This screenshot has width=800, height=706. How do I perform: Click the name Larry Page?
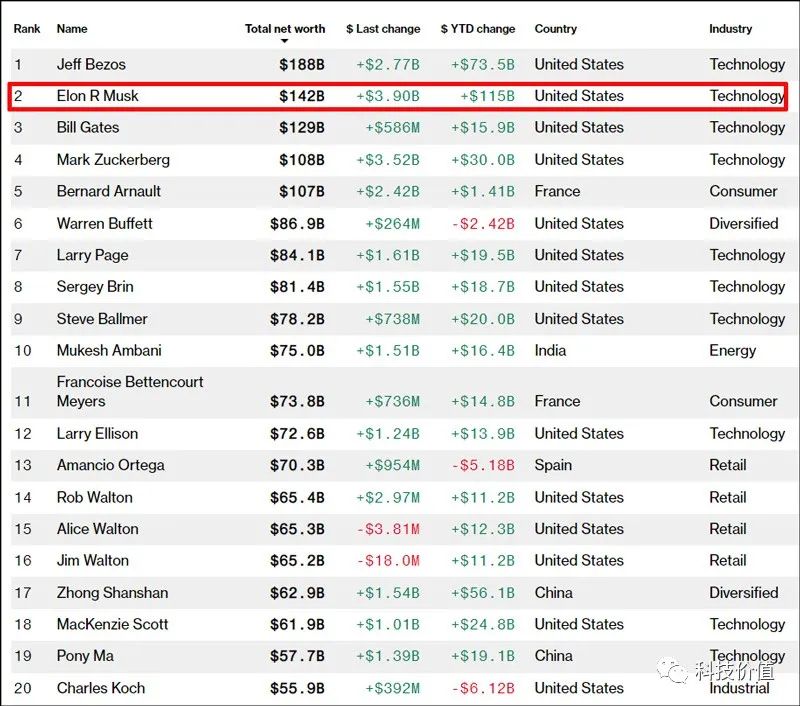pos(92,255)
